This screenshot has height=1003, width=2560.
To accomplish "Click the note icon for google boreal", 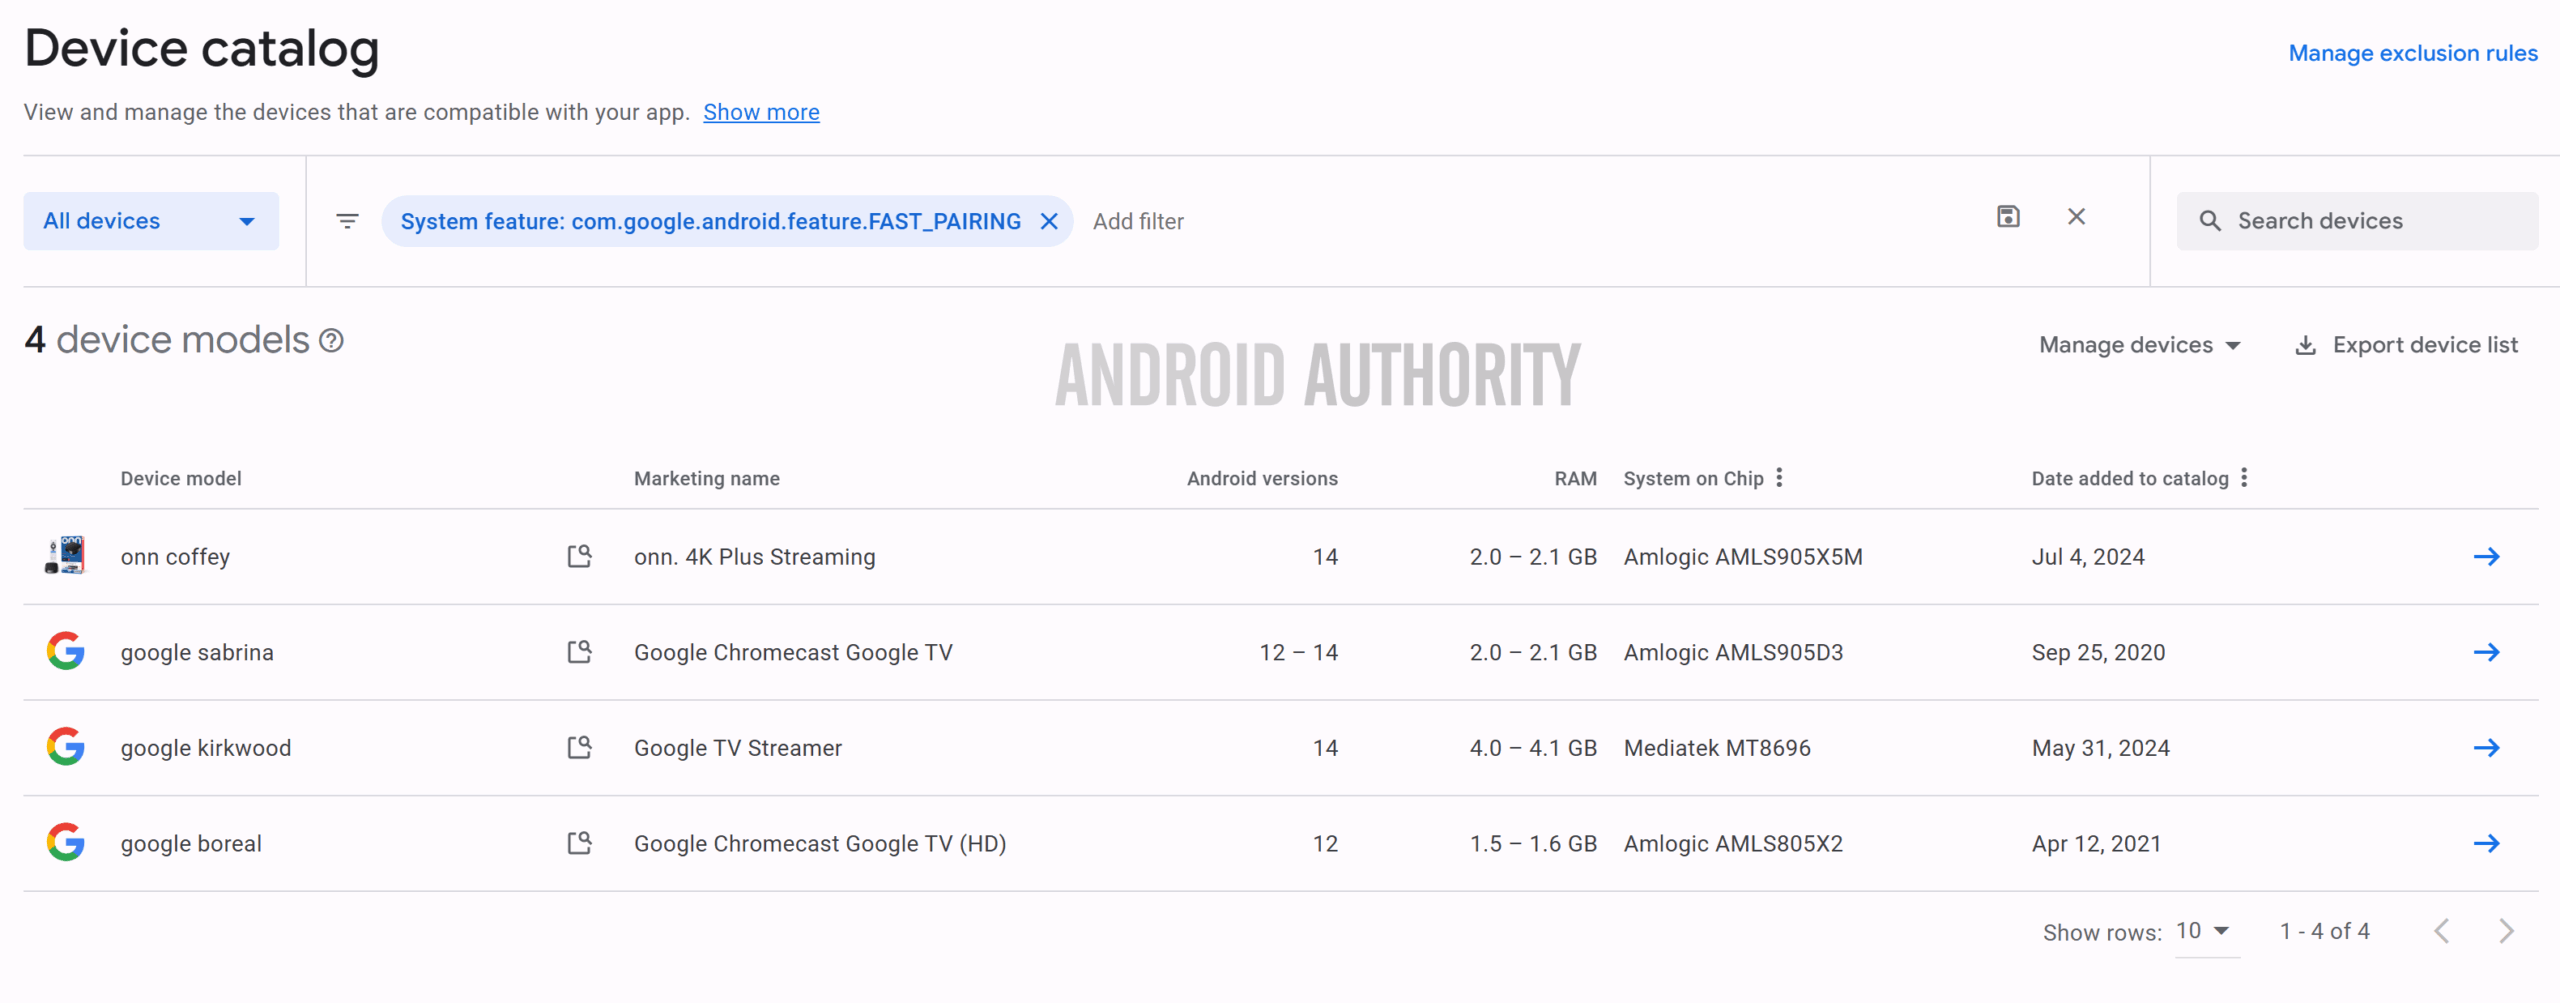I will 579,843.
